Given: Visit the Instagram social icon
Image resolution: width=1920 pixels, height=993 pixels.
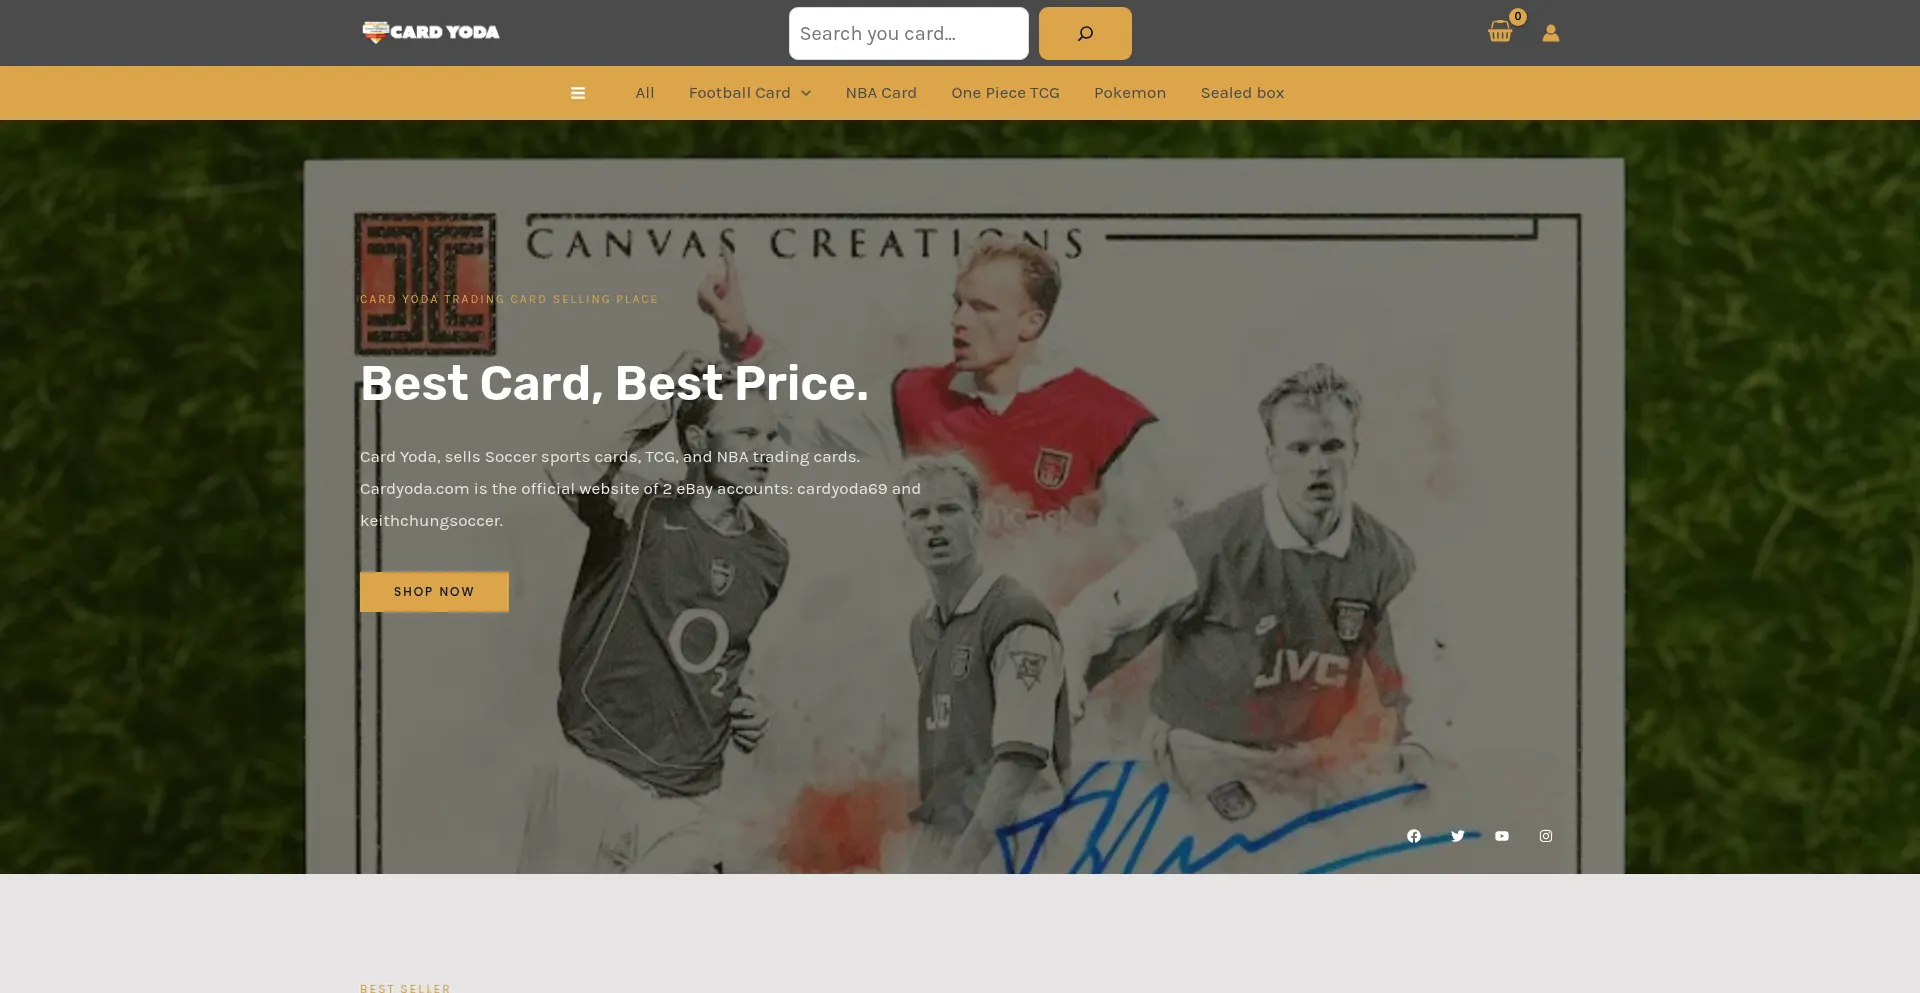Looking at the screenshot, I should [1546, 836].
